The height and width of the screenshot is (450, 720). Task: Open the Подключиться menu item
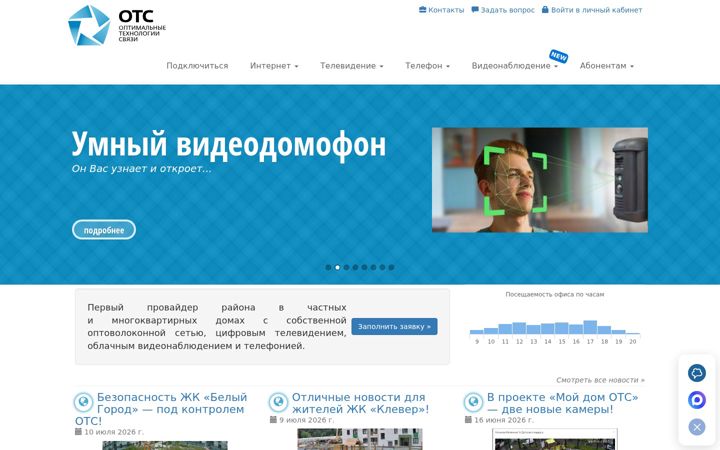coord(197,66)
